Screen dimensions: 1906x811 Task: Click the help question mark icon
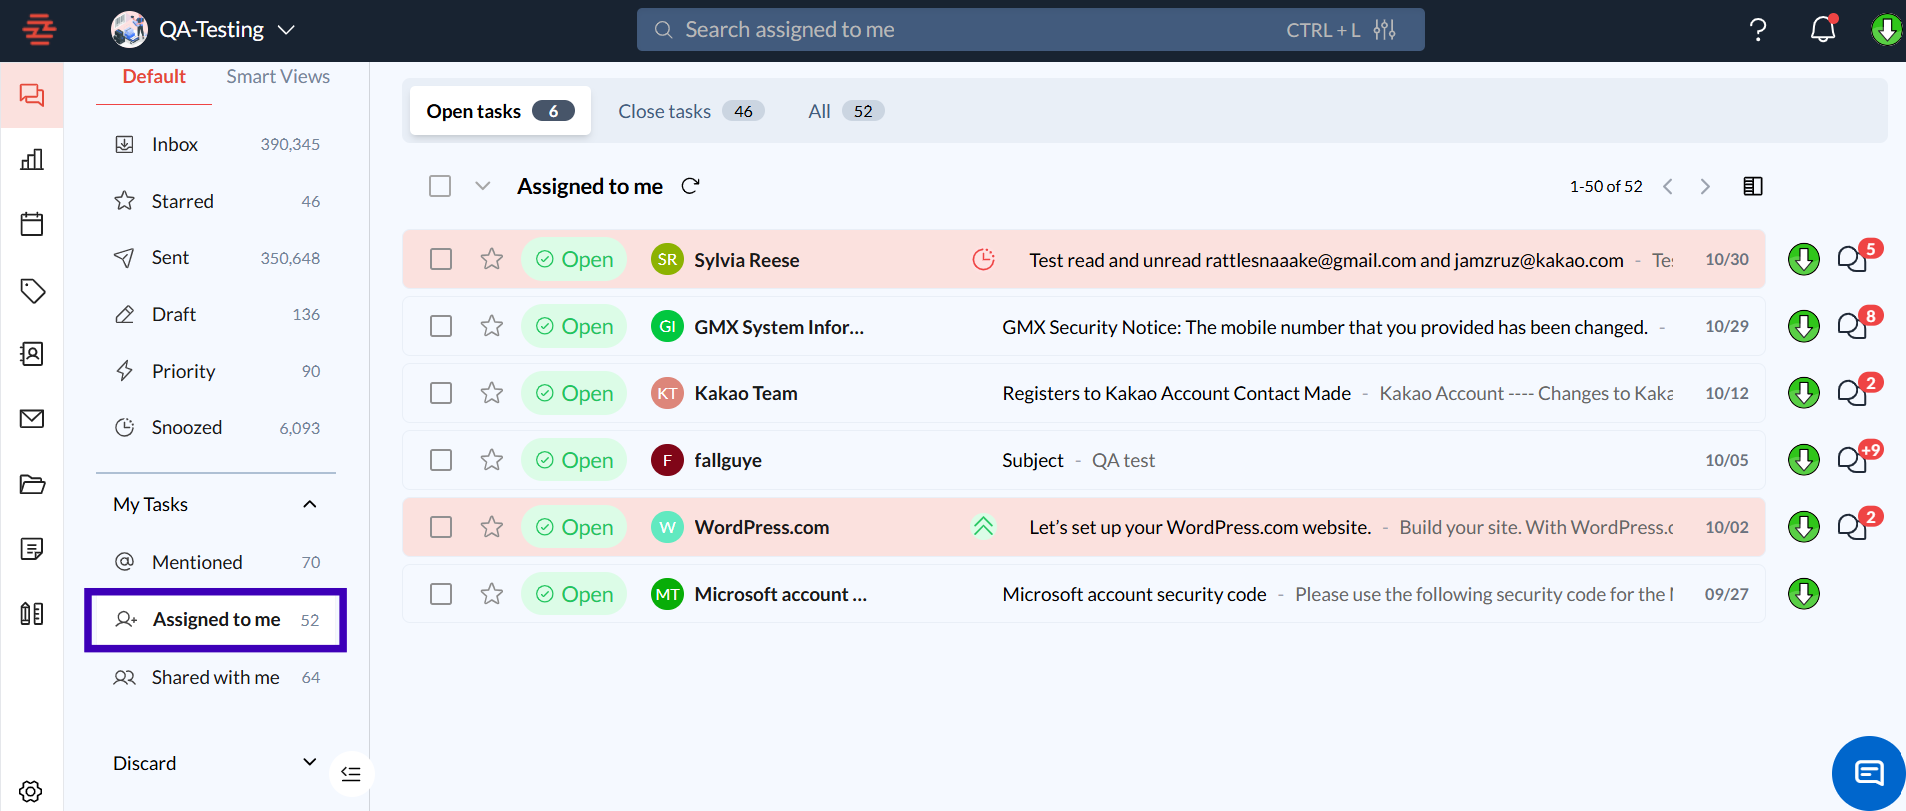(x=1757, y=30)
